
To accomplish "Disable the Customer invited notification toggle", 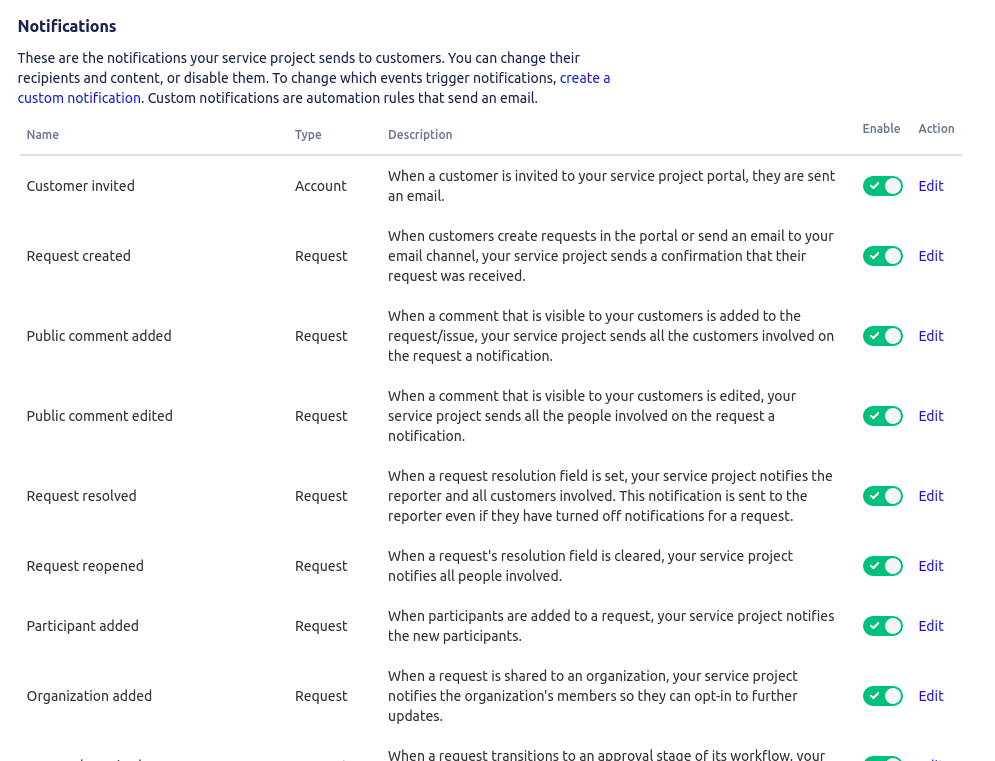I will click(x=882, y=186).
